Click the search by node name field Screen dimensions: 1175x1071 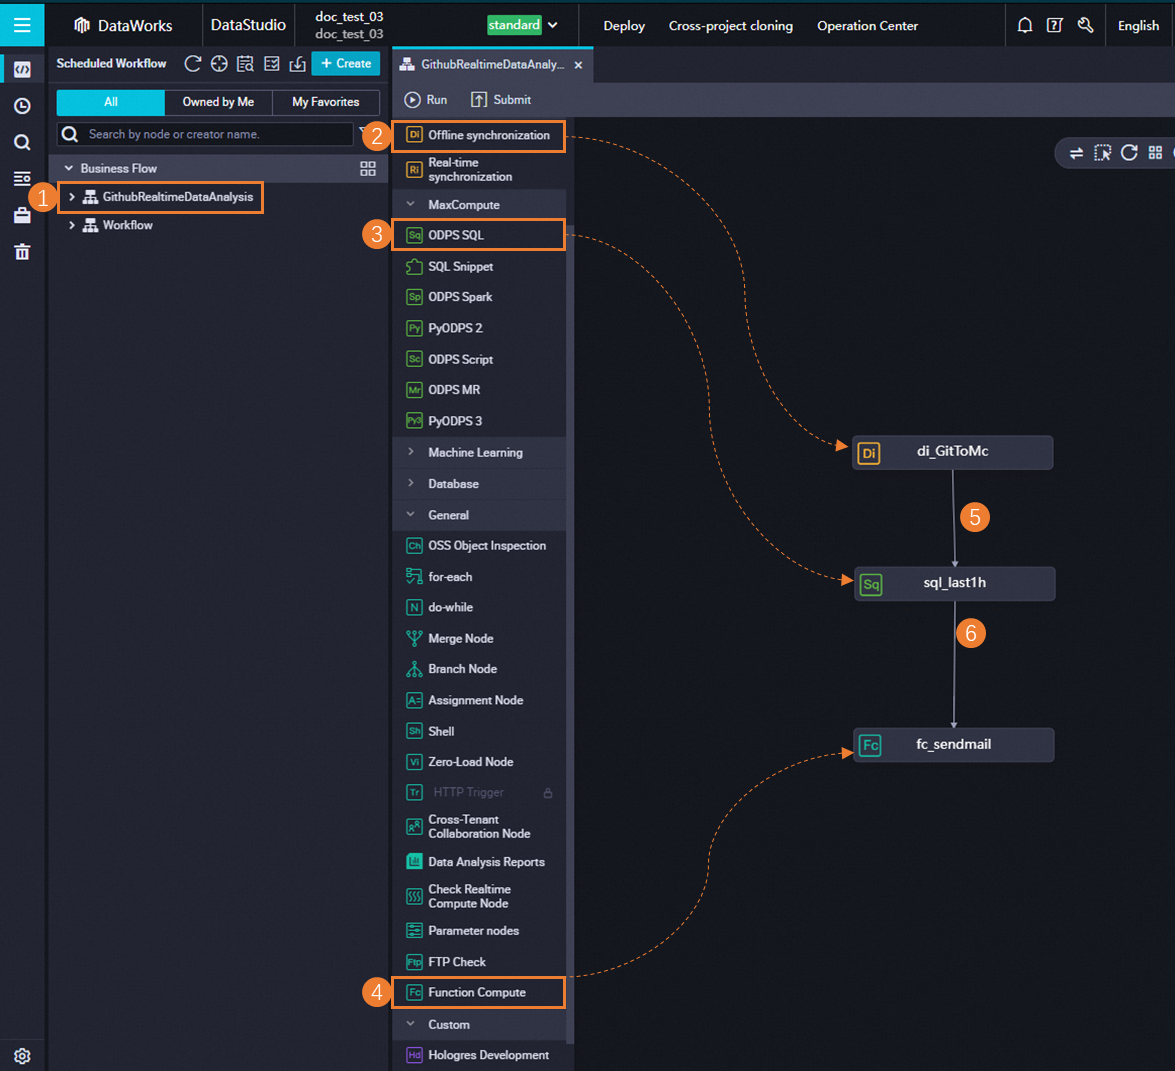(205, 134)
